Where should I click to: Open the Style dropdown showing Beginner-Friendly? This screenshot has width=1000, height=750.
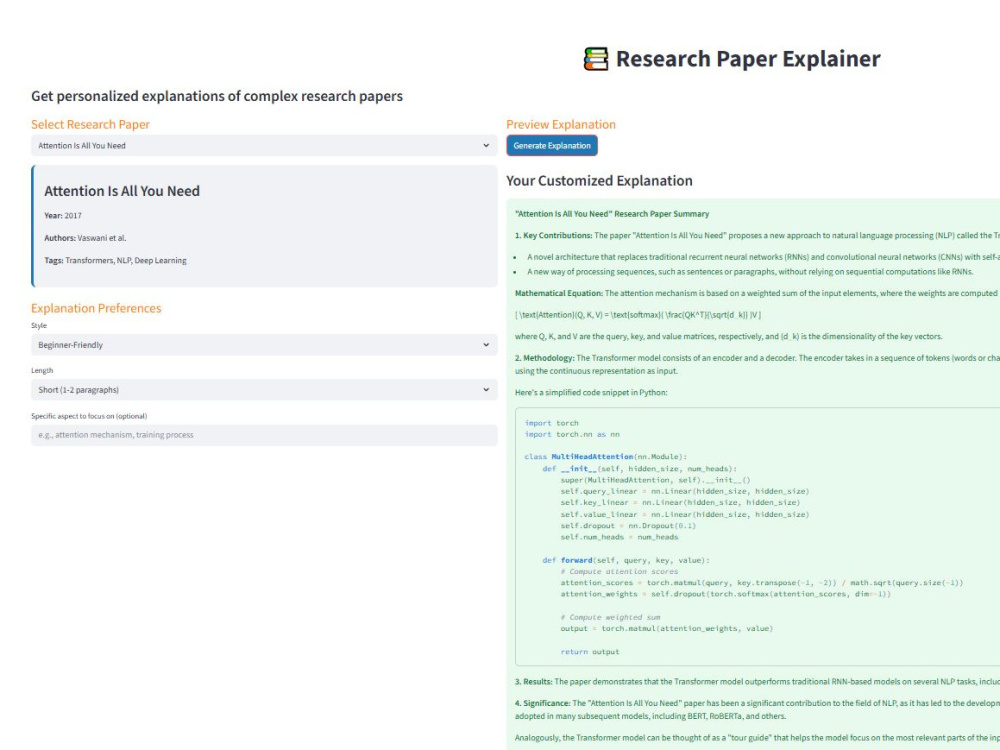[264, 345]
